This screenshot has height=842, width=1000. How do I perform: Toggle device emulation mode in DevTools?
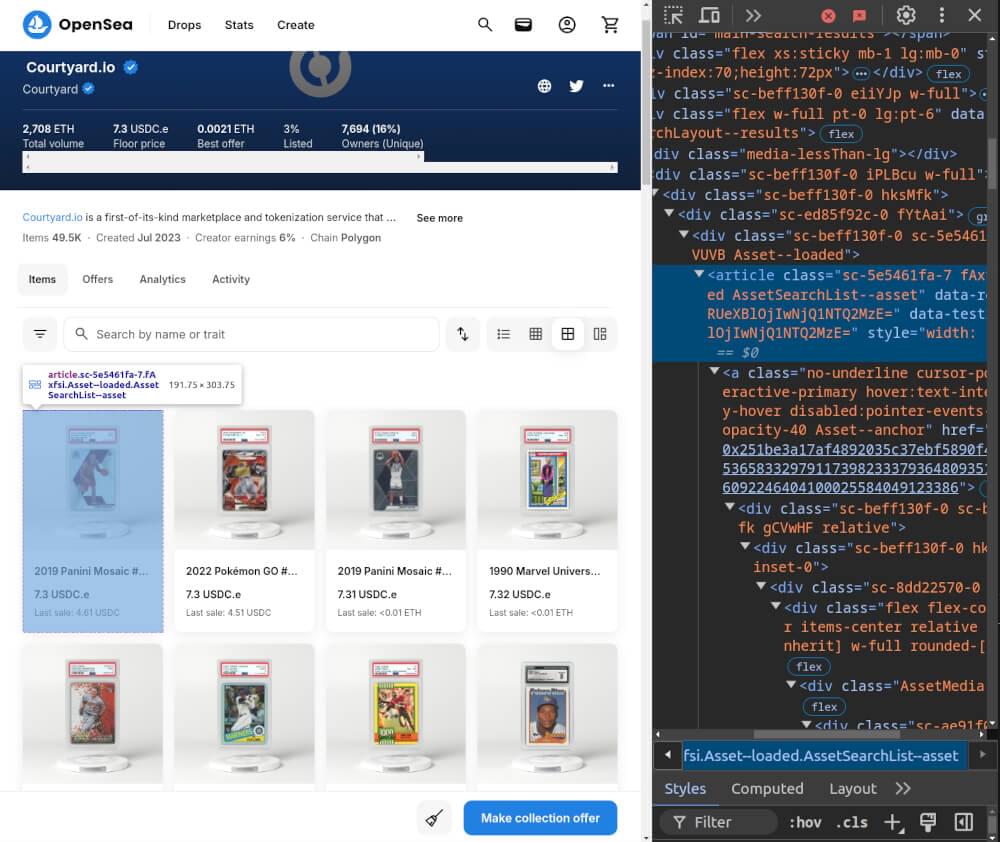click(x=710, y=15)
